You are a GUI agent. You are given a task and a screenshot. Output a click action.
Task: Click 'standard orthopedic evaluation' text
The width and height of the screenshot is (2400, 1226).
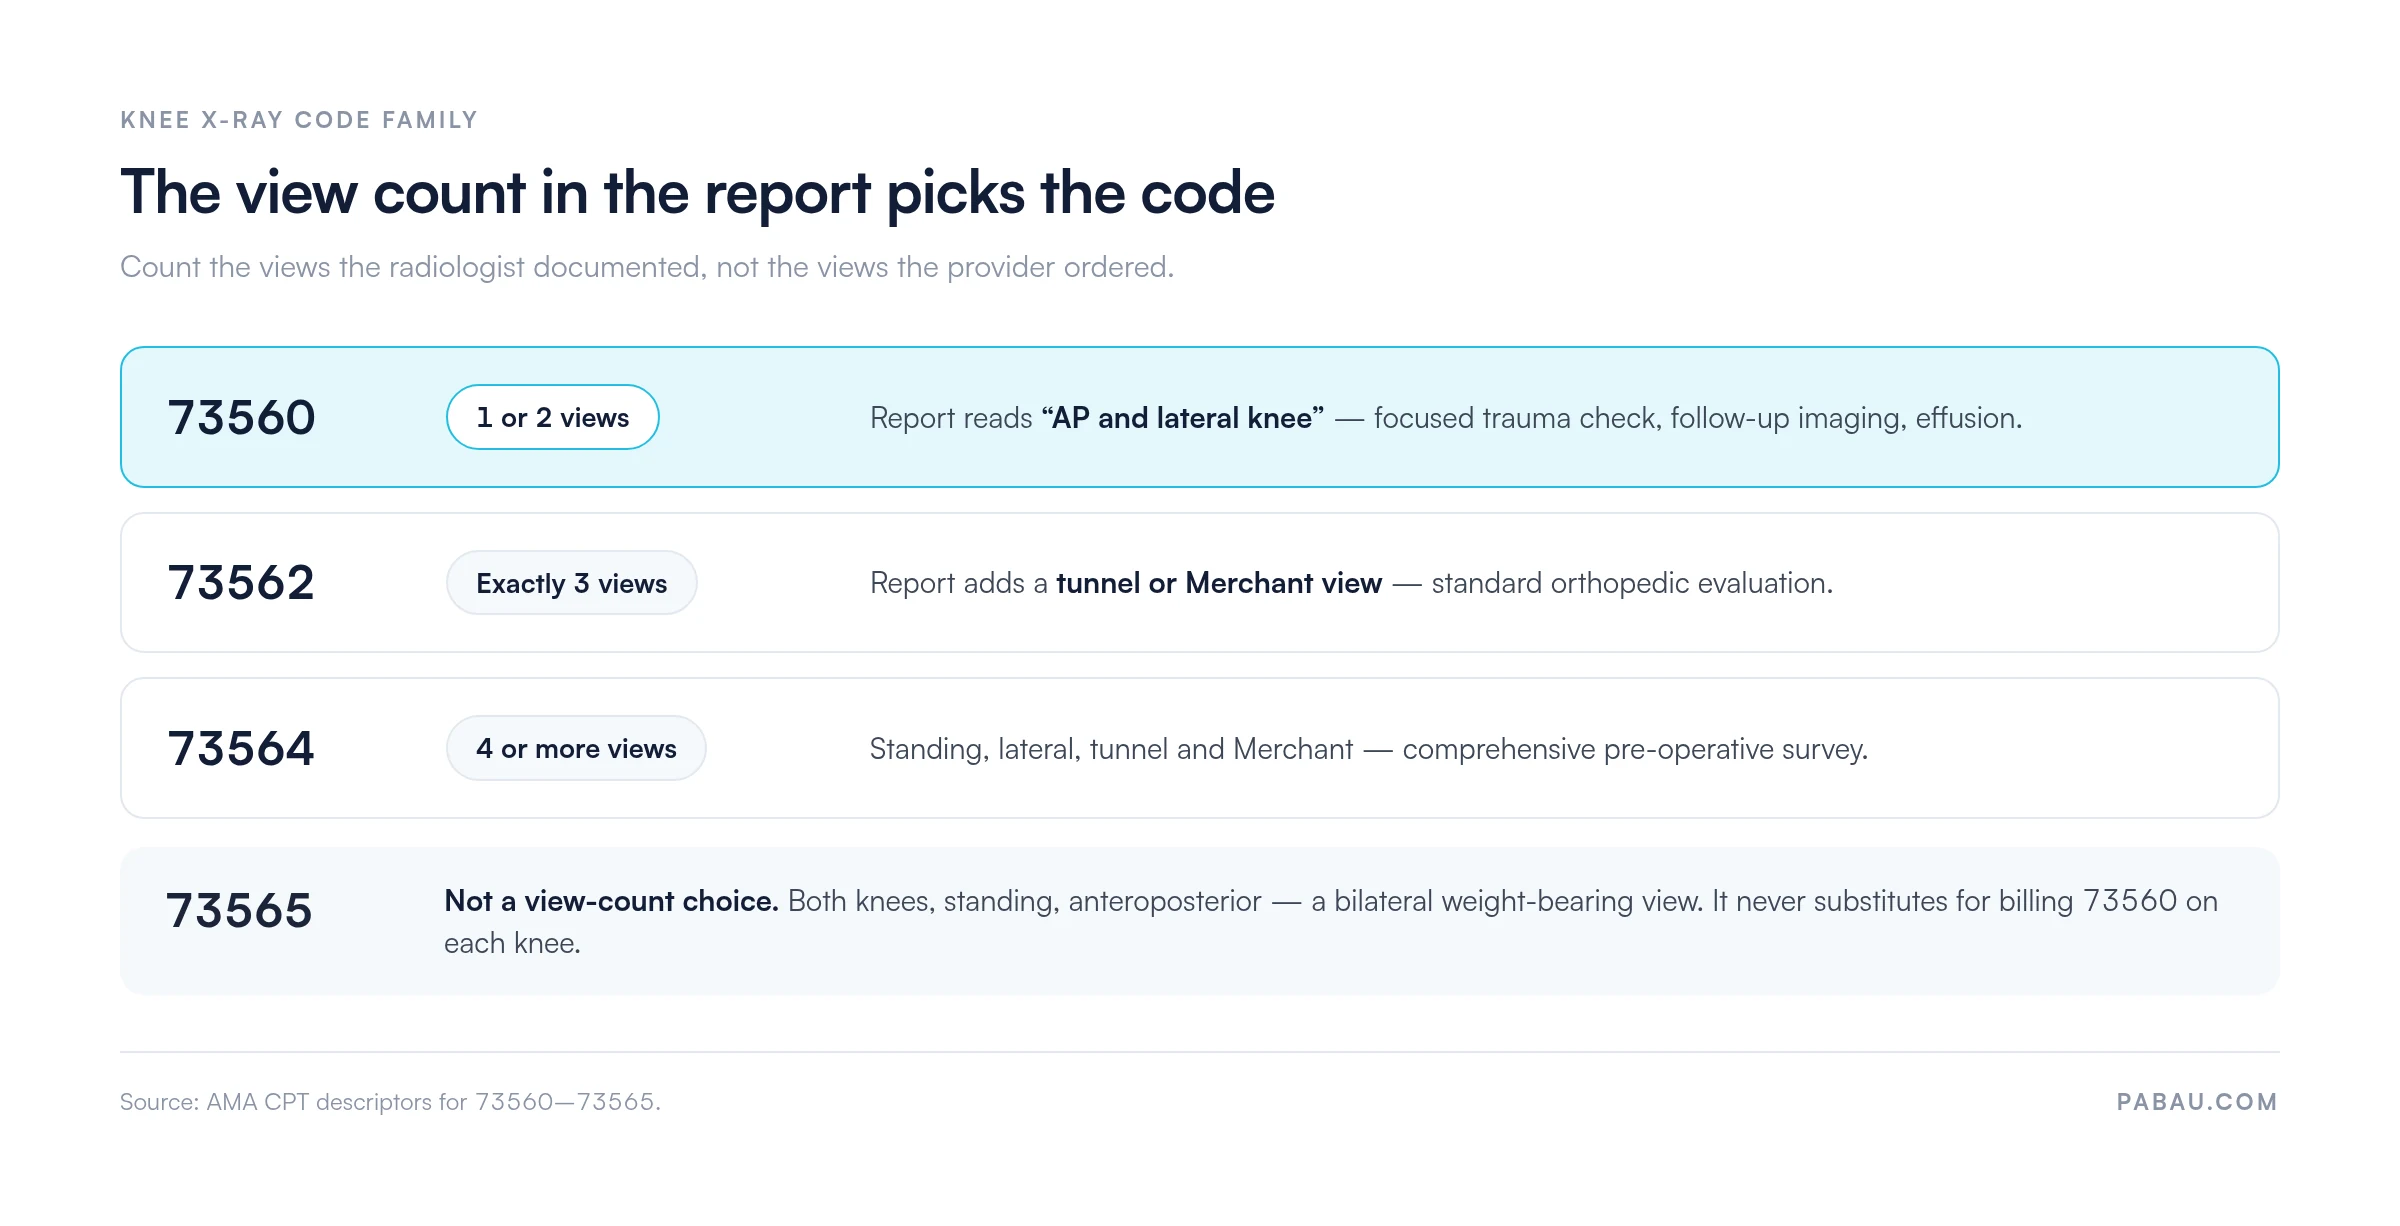pos(1632,583)
